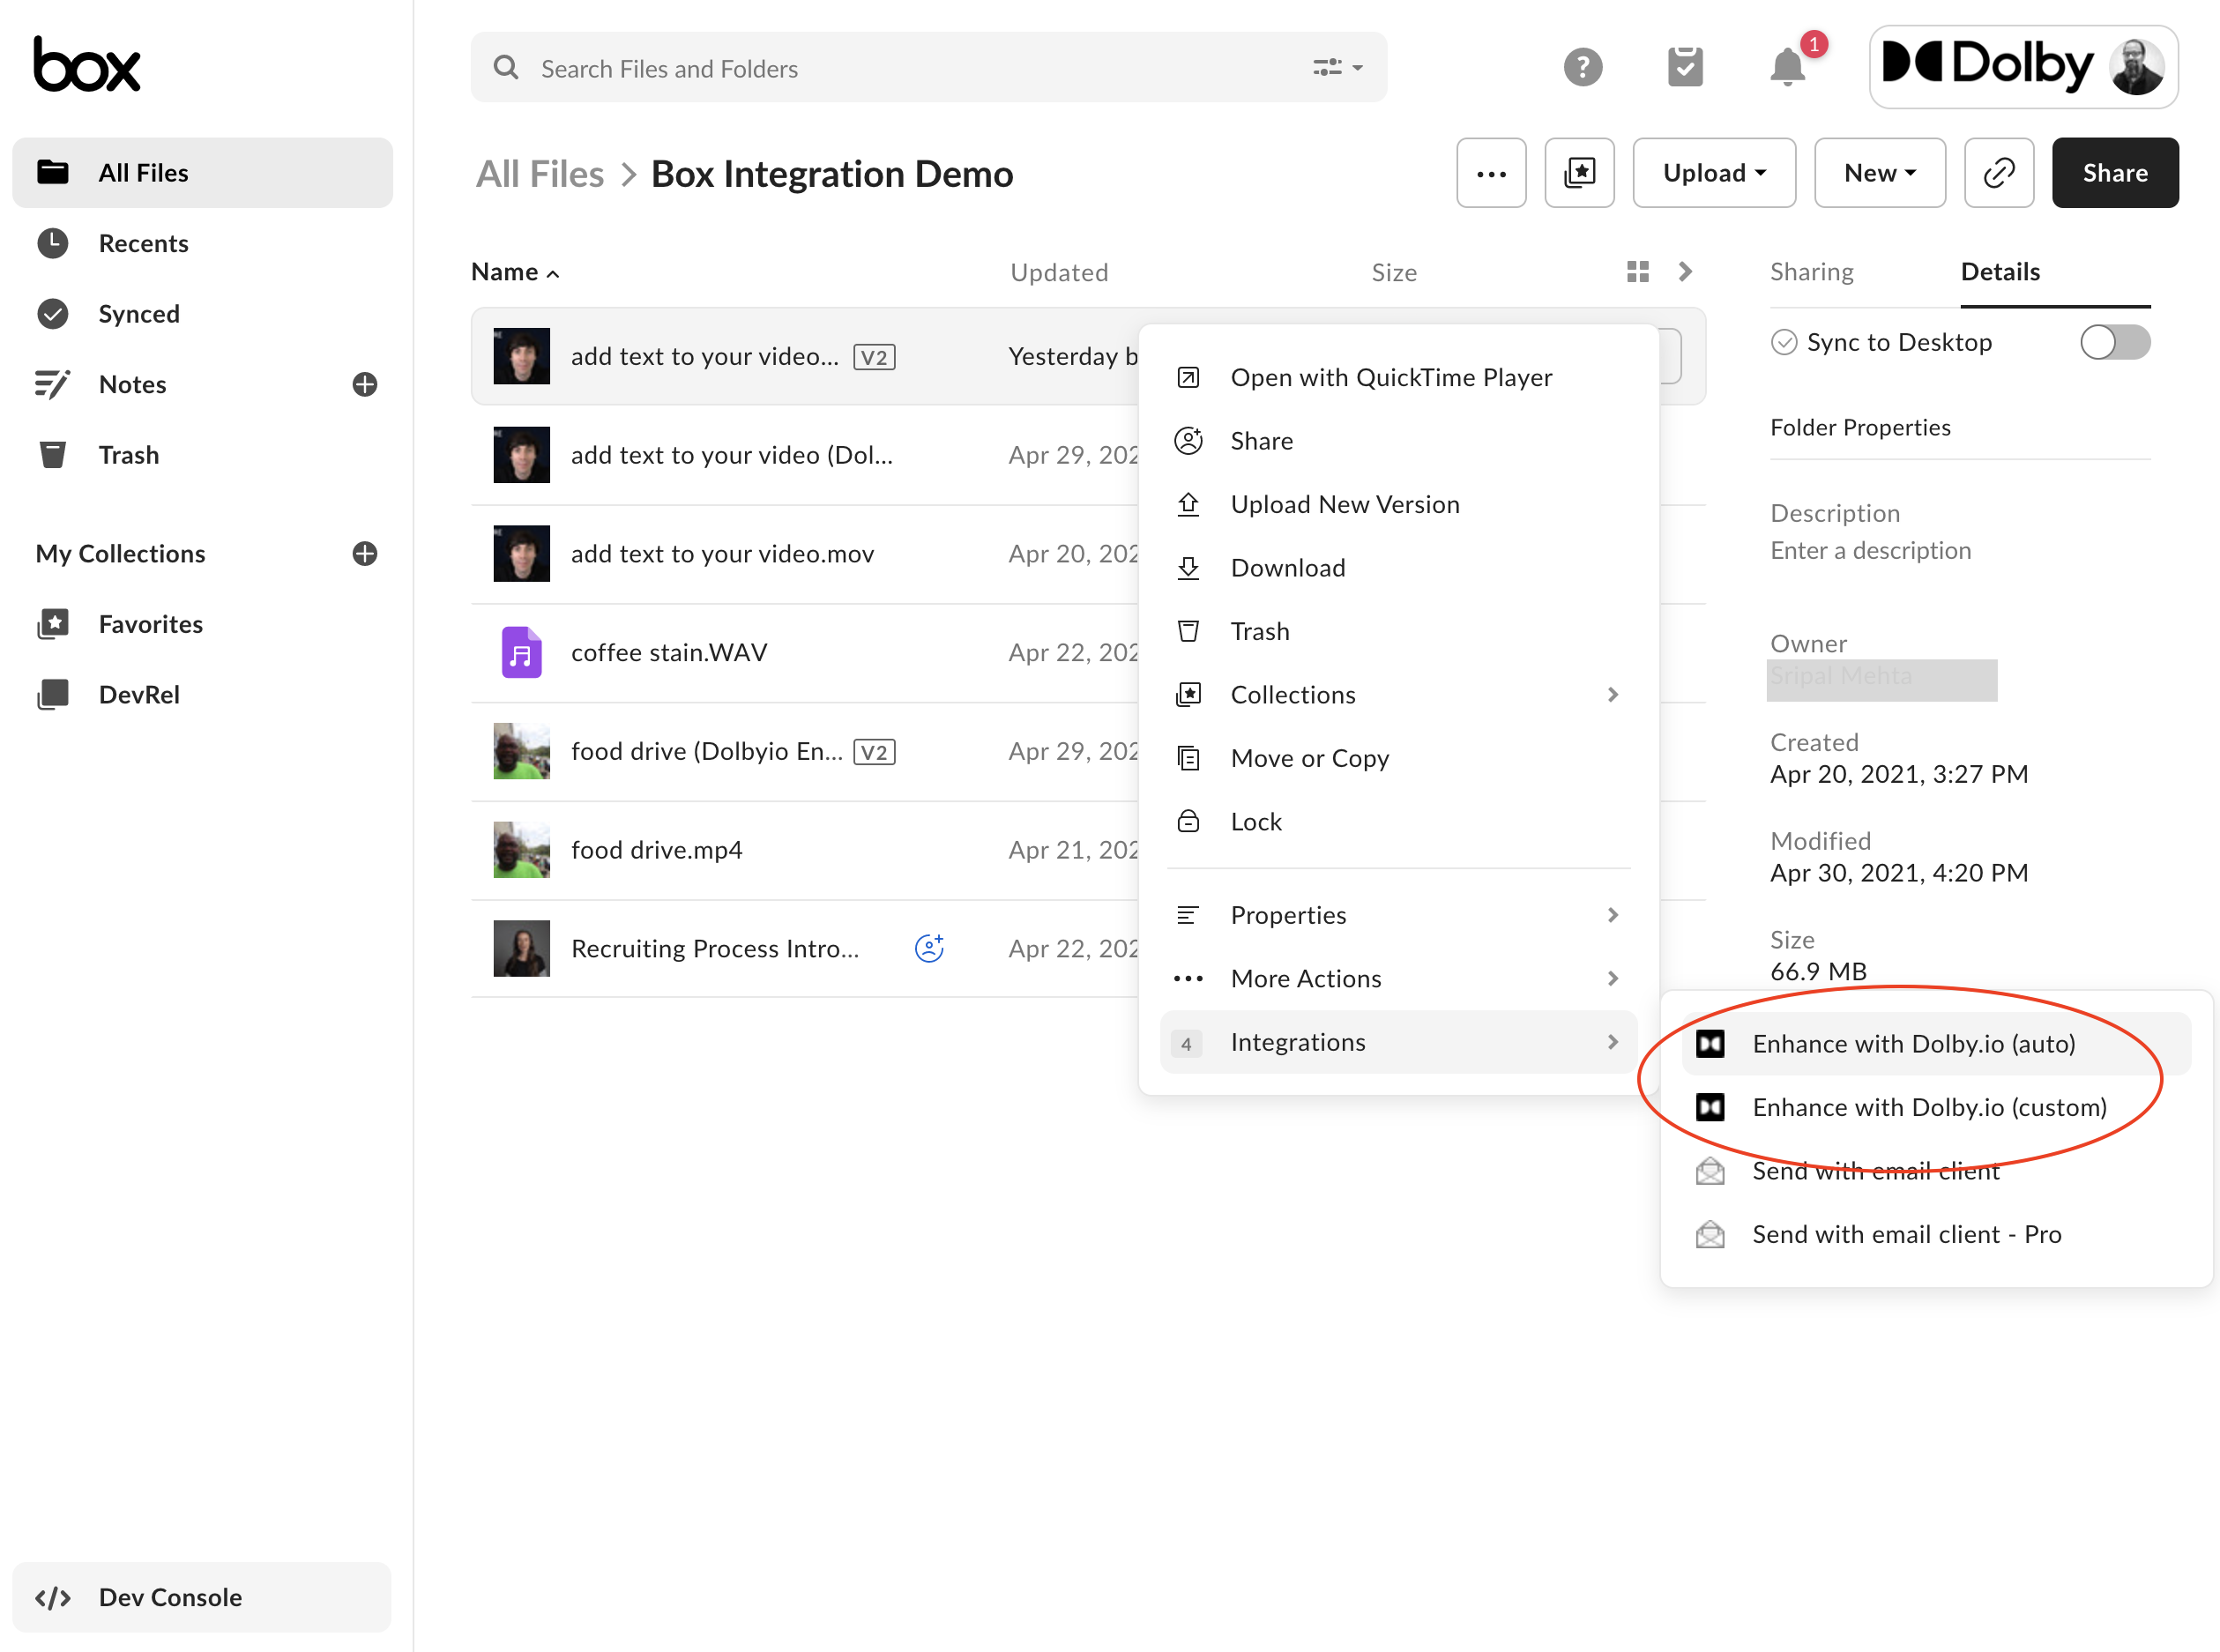Select Enhance with Dolby.io (auto)

1936,1044
